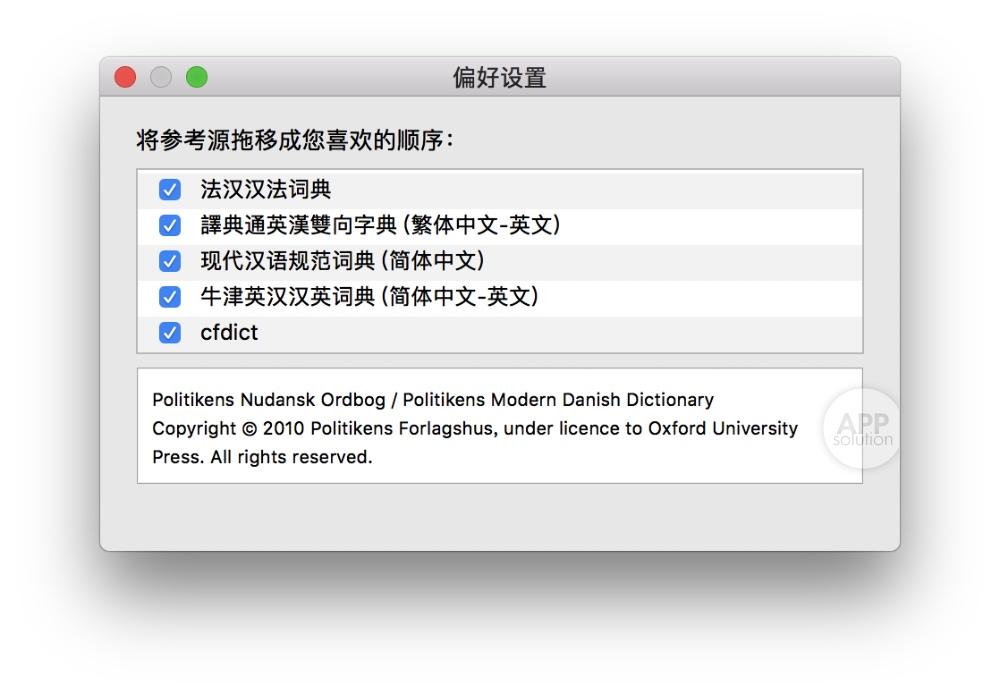Choose the cfdict dictionary name
1000x694 pixels.
229,333
